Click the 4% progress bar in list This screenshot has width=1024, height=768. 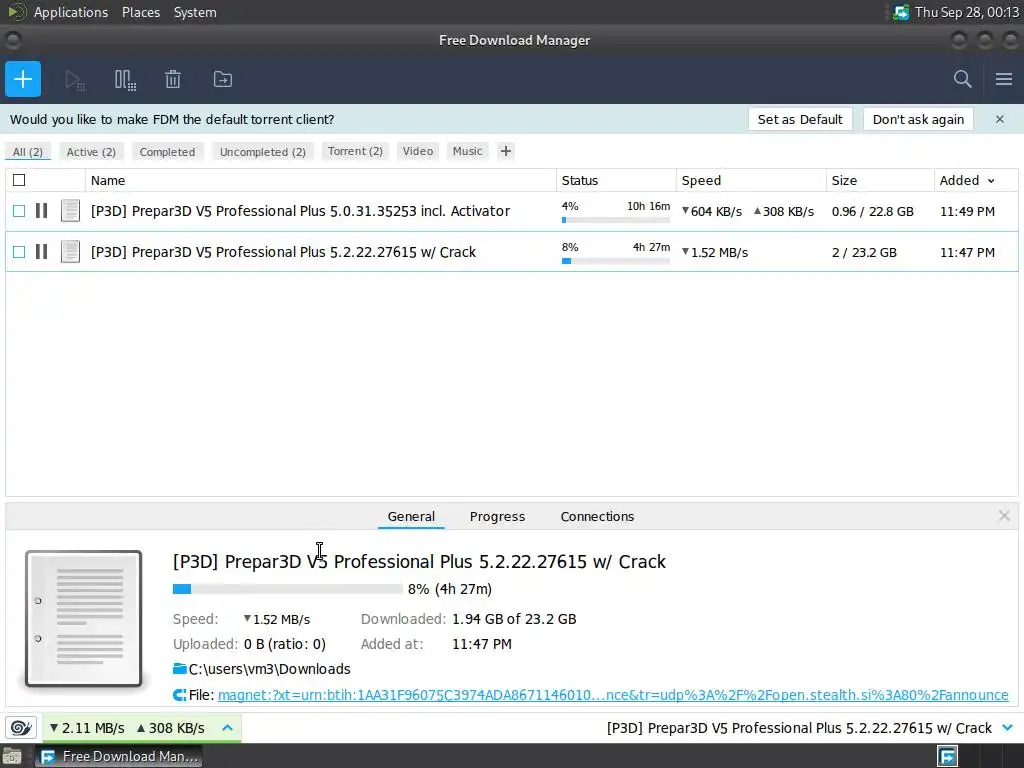point(616,220)
